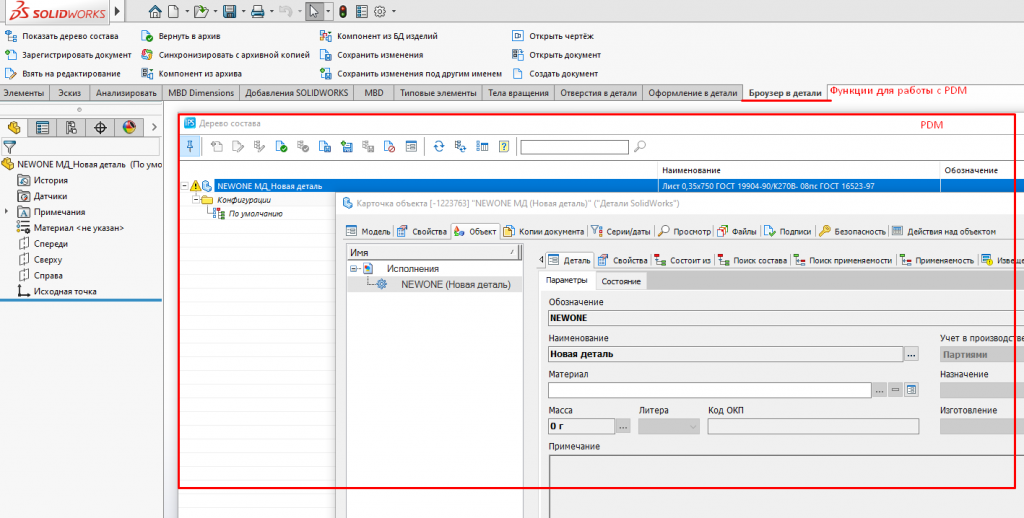Switch to Типовые элементы tab
The width and height of the screenshot is (1024, 518).
point(438,93)
